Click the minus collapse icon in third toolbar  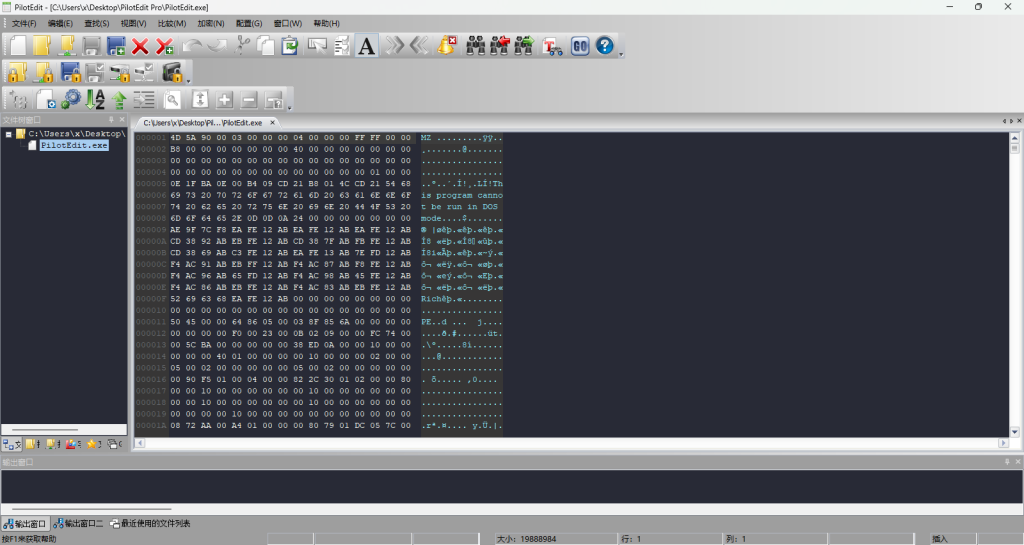[x=249, y=100]
